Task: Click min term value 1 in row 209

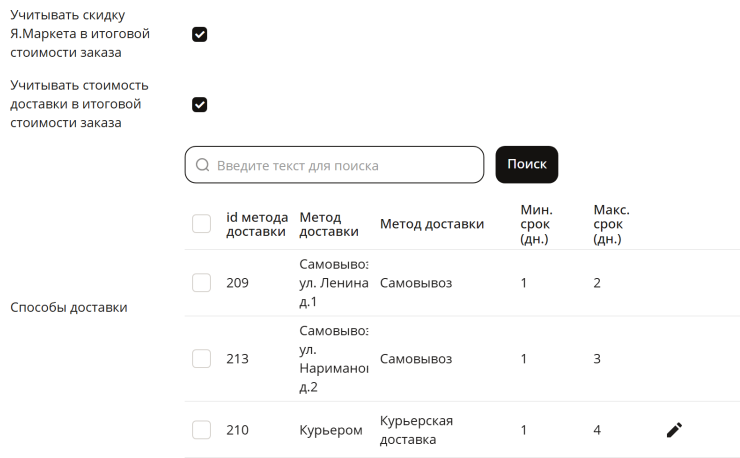Action: point(523,283)
